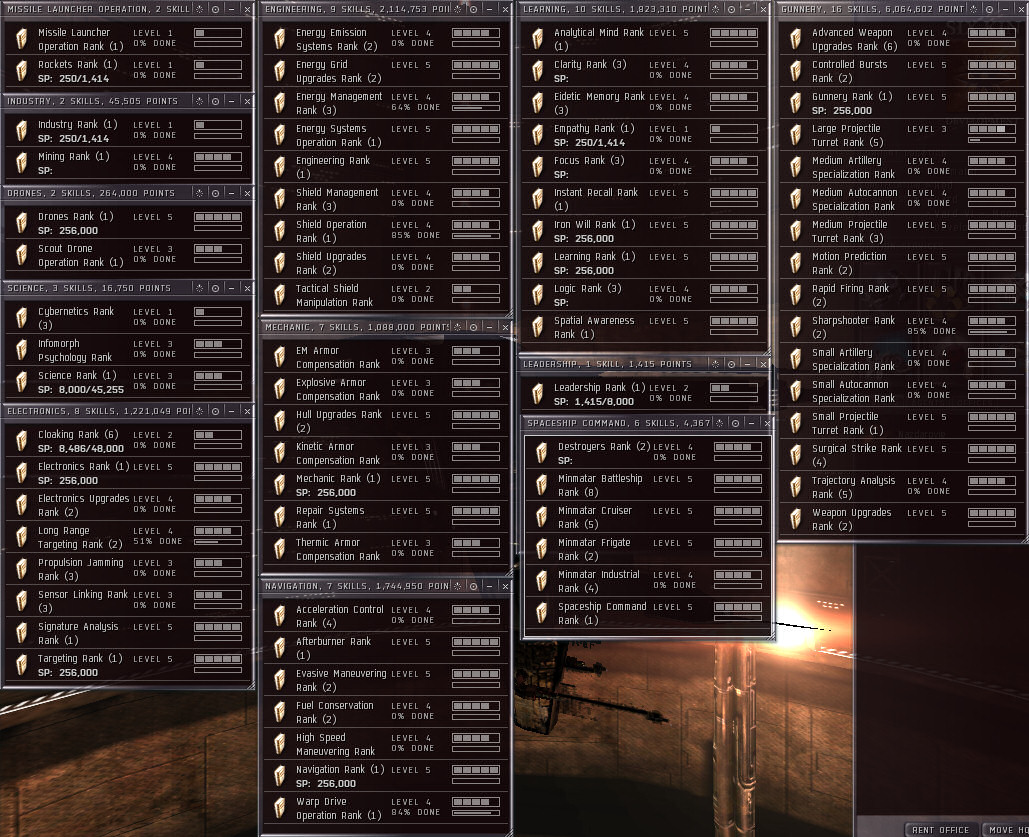Select the Propulsion Jamming Rank skill name
Image resolution: width=1029 pixels, height=837 pixels.
coord(80,569)
